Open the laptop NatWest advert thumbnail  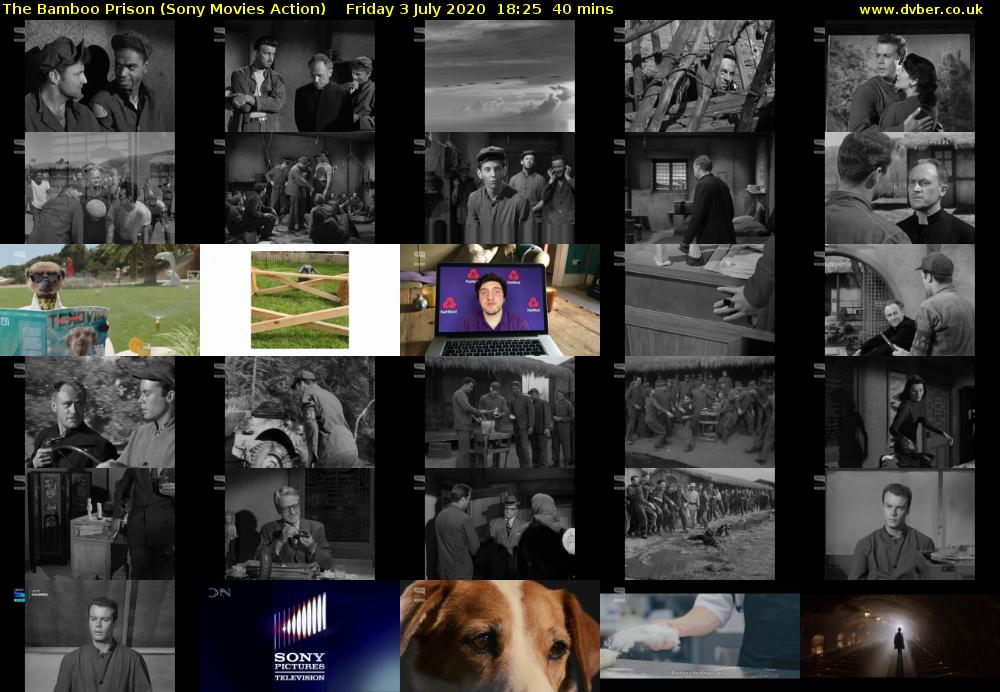click(x=500, y=300)
